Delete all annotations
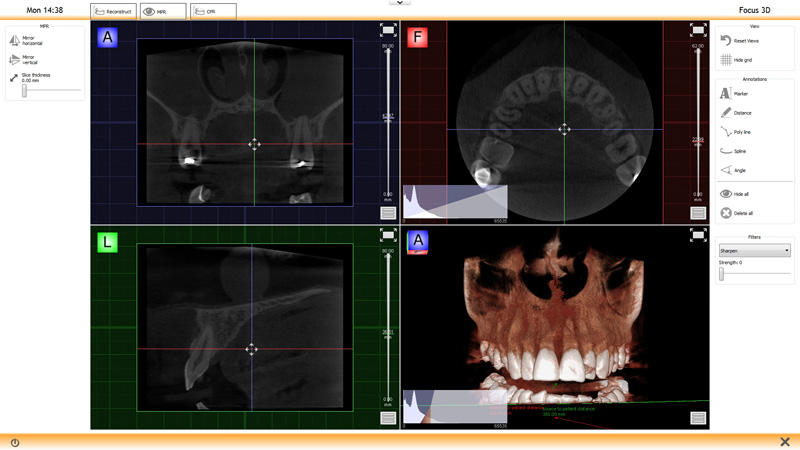Viewport: 800px width, 450px height. [x=726, y=213]
